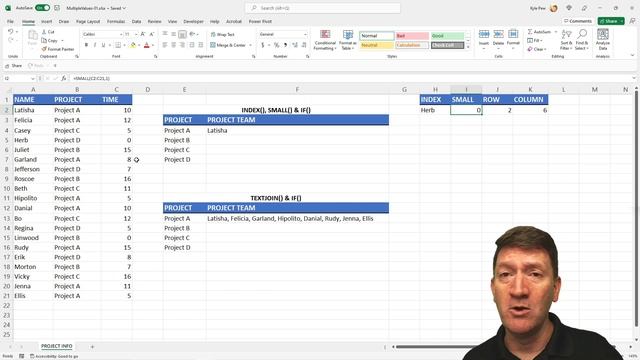Viewport: 640px width, 360px height.
Task: Select the Jefferson name cell
Action: [x=33, y=169]
